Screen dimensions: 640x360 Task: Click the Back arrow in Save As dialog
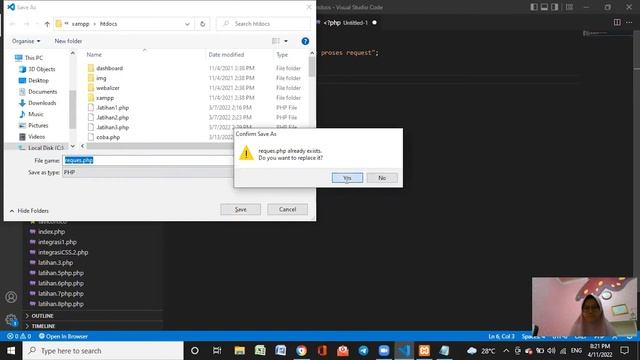tap(13, 24)
